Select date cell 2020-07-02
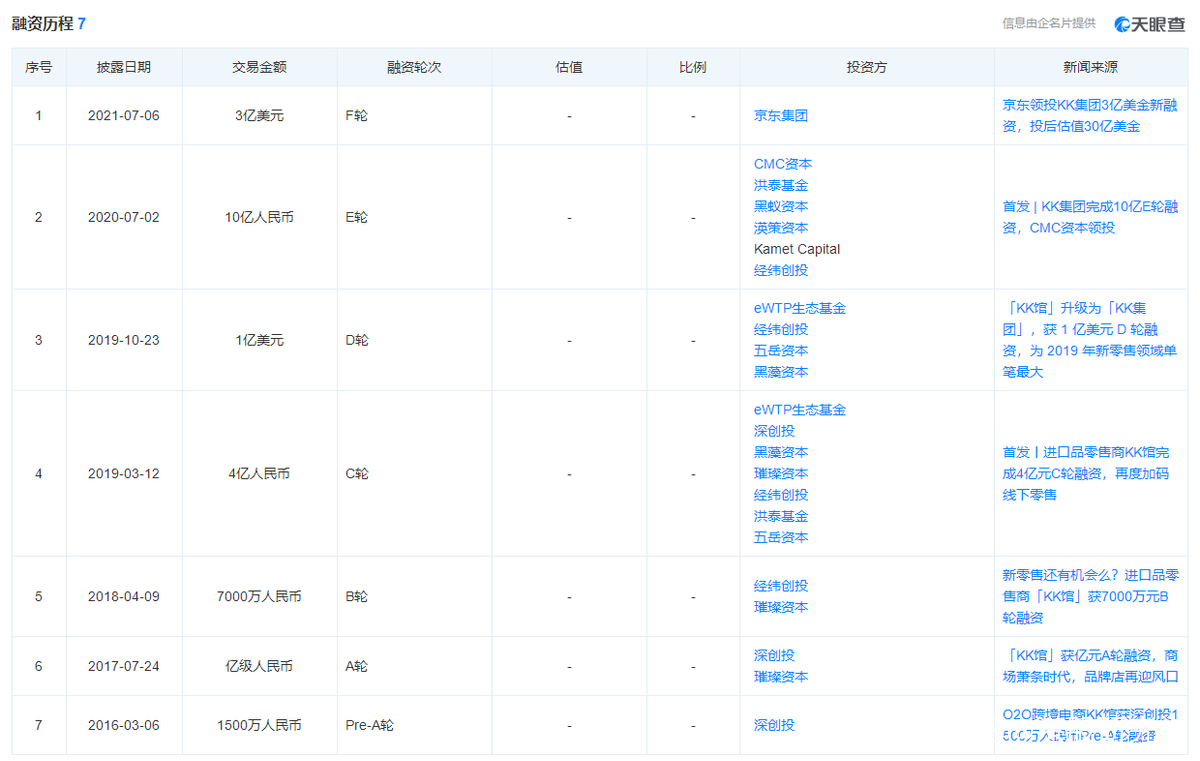Viewport: 1200px width, 761px height. pos(124,217)
